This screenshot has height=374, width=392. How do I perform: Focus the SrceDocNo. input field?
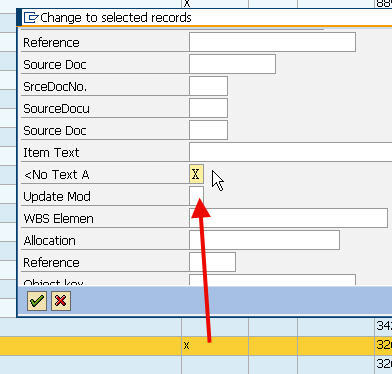pyautogui.click(x=208, y=86)
